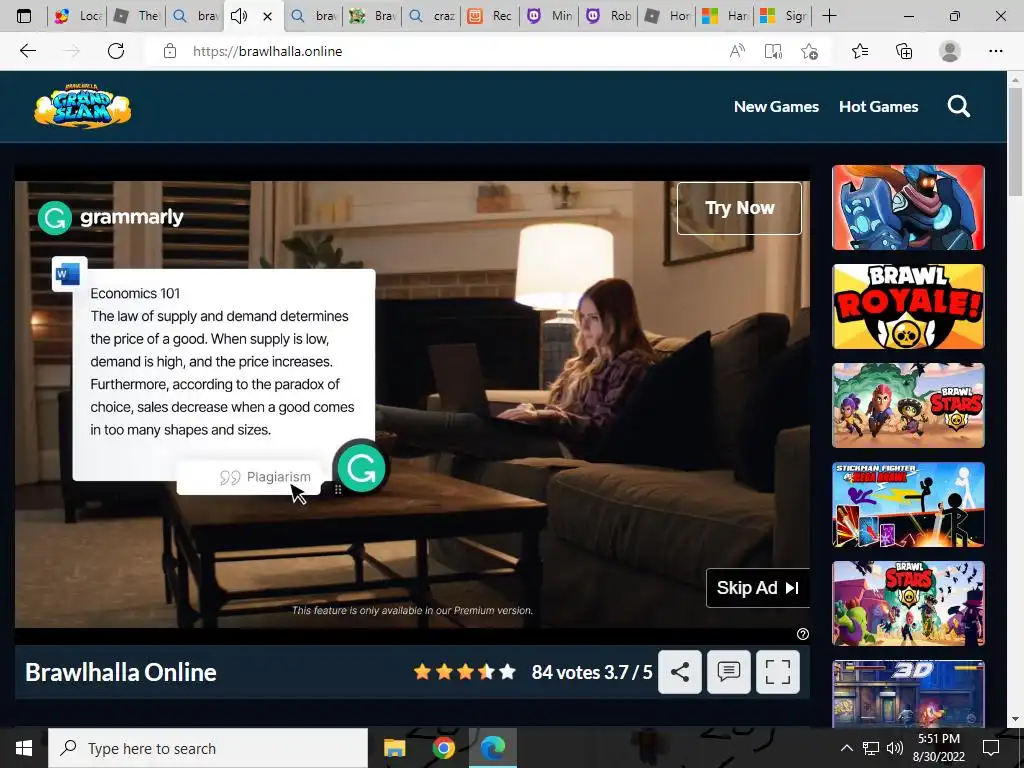Click the grammarly brand name in ad

pos(131,217)
